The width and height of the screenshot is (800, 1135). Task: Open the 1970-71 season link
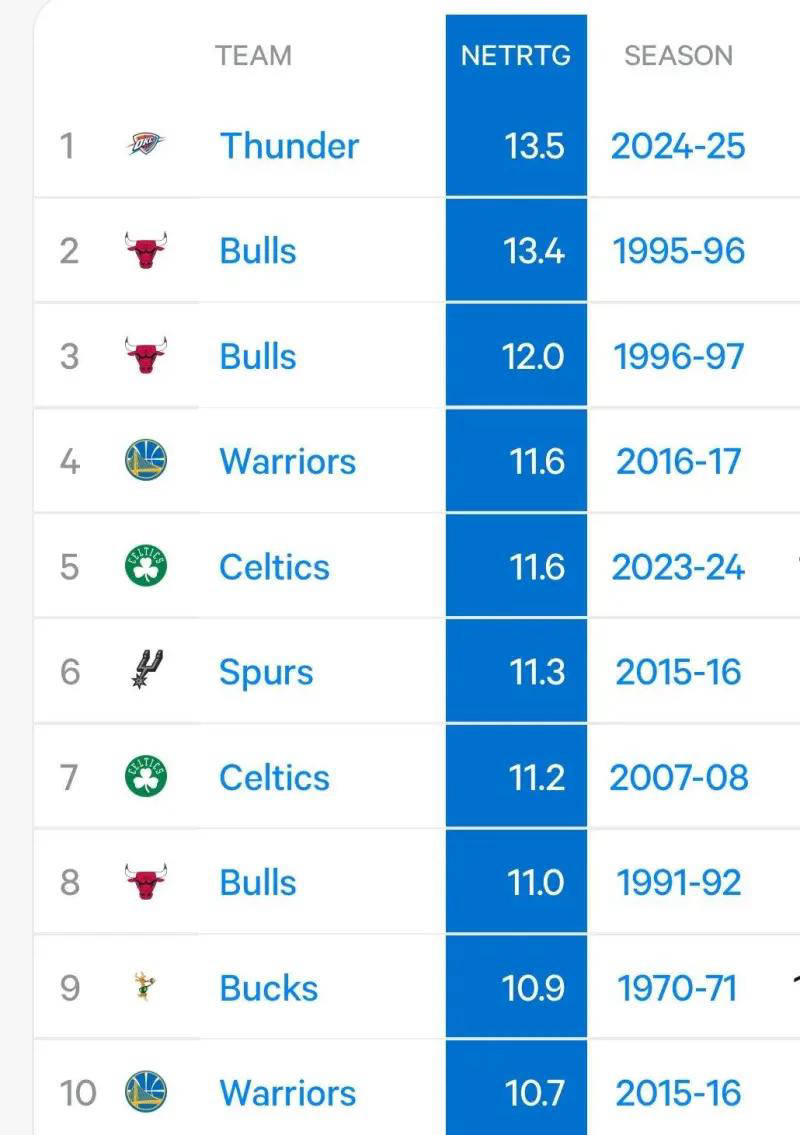(677, 988)
